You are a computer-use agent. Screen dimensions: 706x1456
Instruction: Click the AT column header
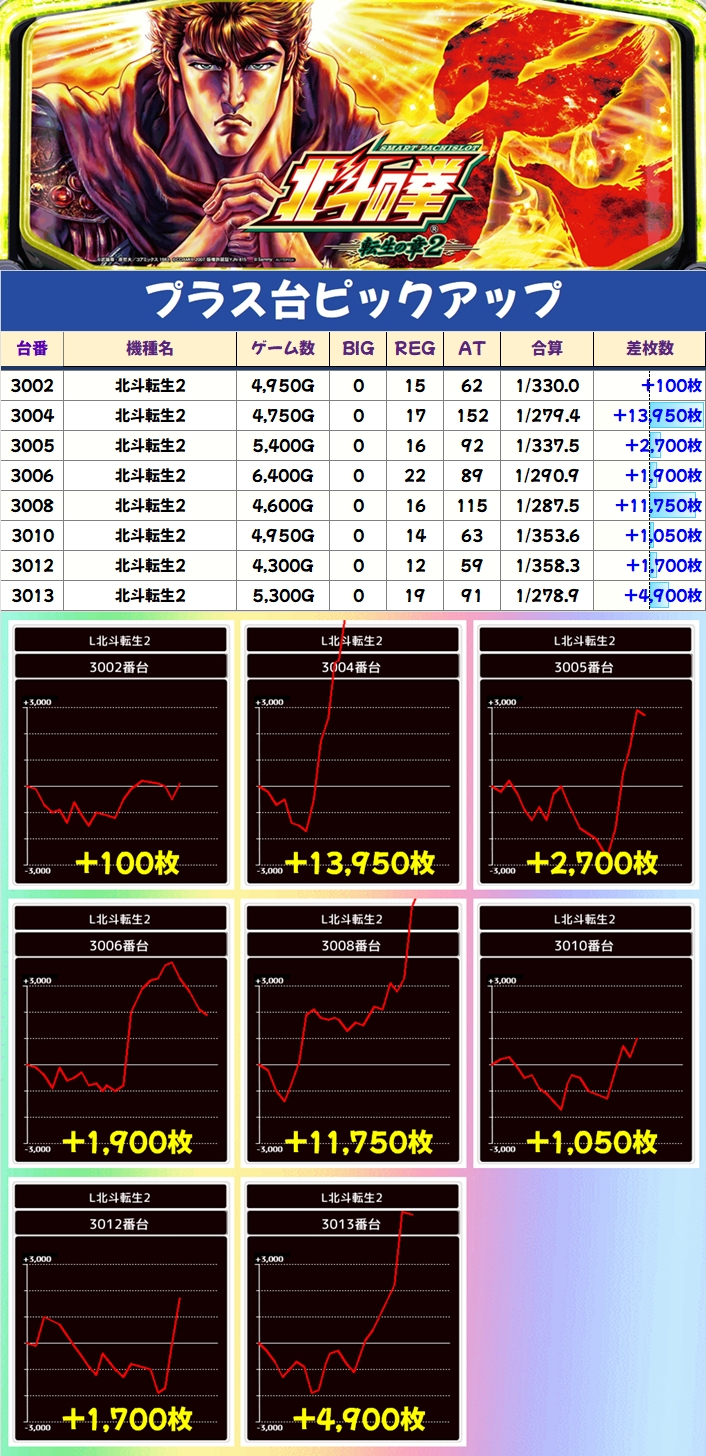(x=471, y=349)
